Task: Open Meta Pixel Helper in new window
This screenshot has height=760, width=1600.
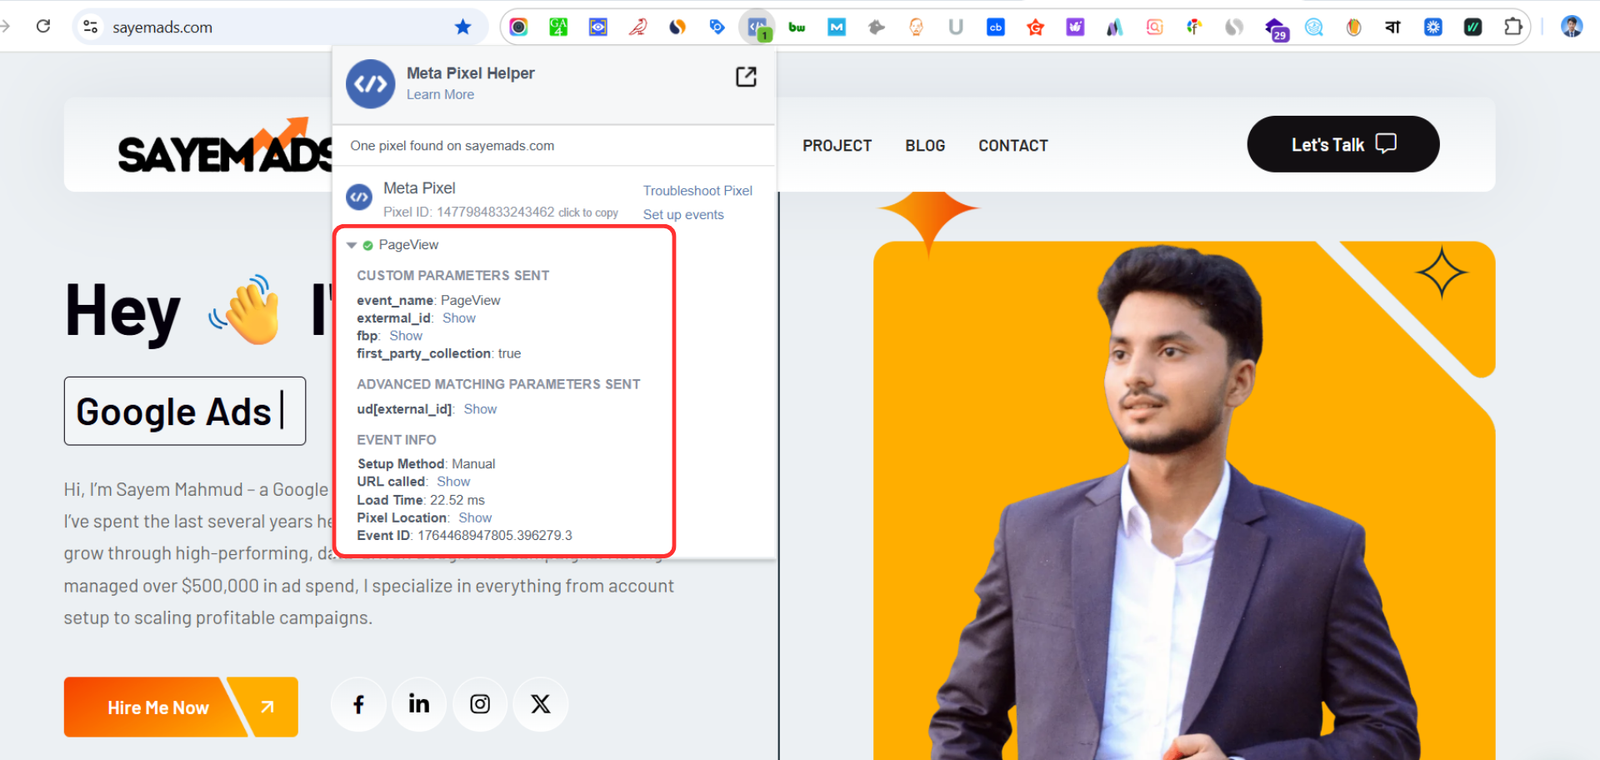Action: point(746,77)
